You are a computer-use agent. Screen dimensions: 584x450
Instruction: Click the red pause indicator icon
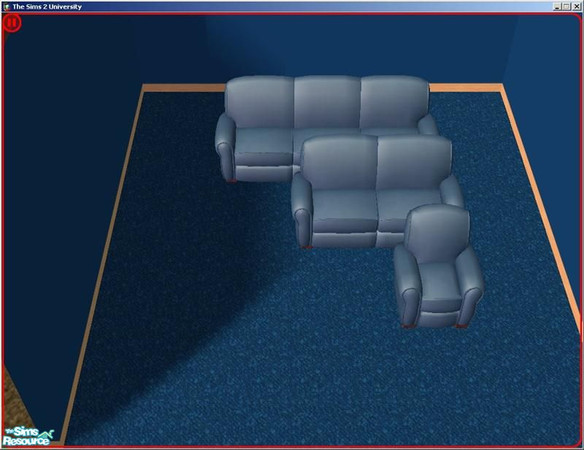(12, 23)
